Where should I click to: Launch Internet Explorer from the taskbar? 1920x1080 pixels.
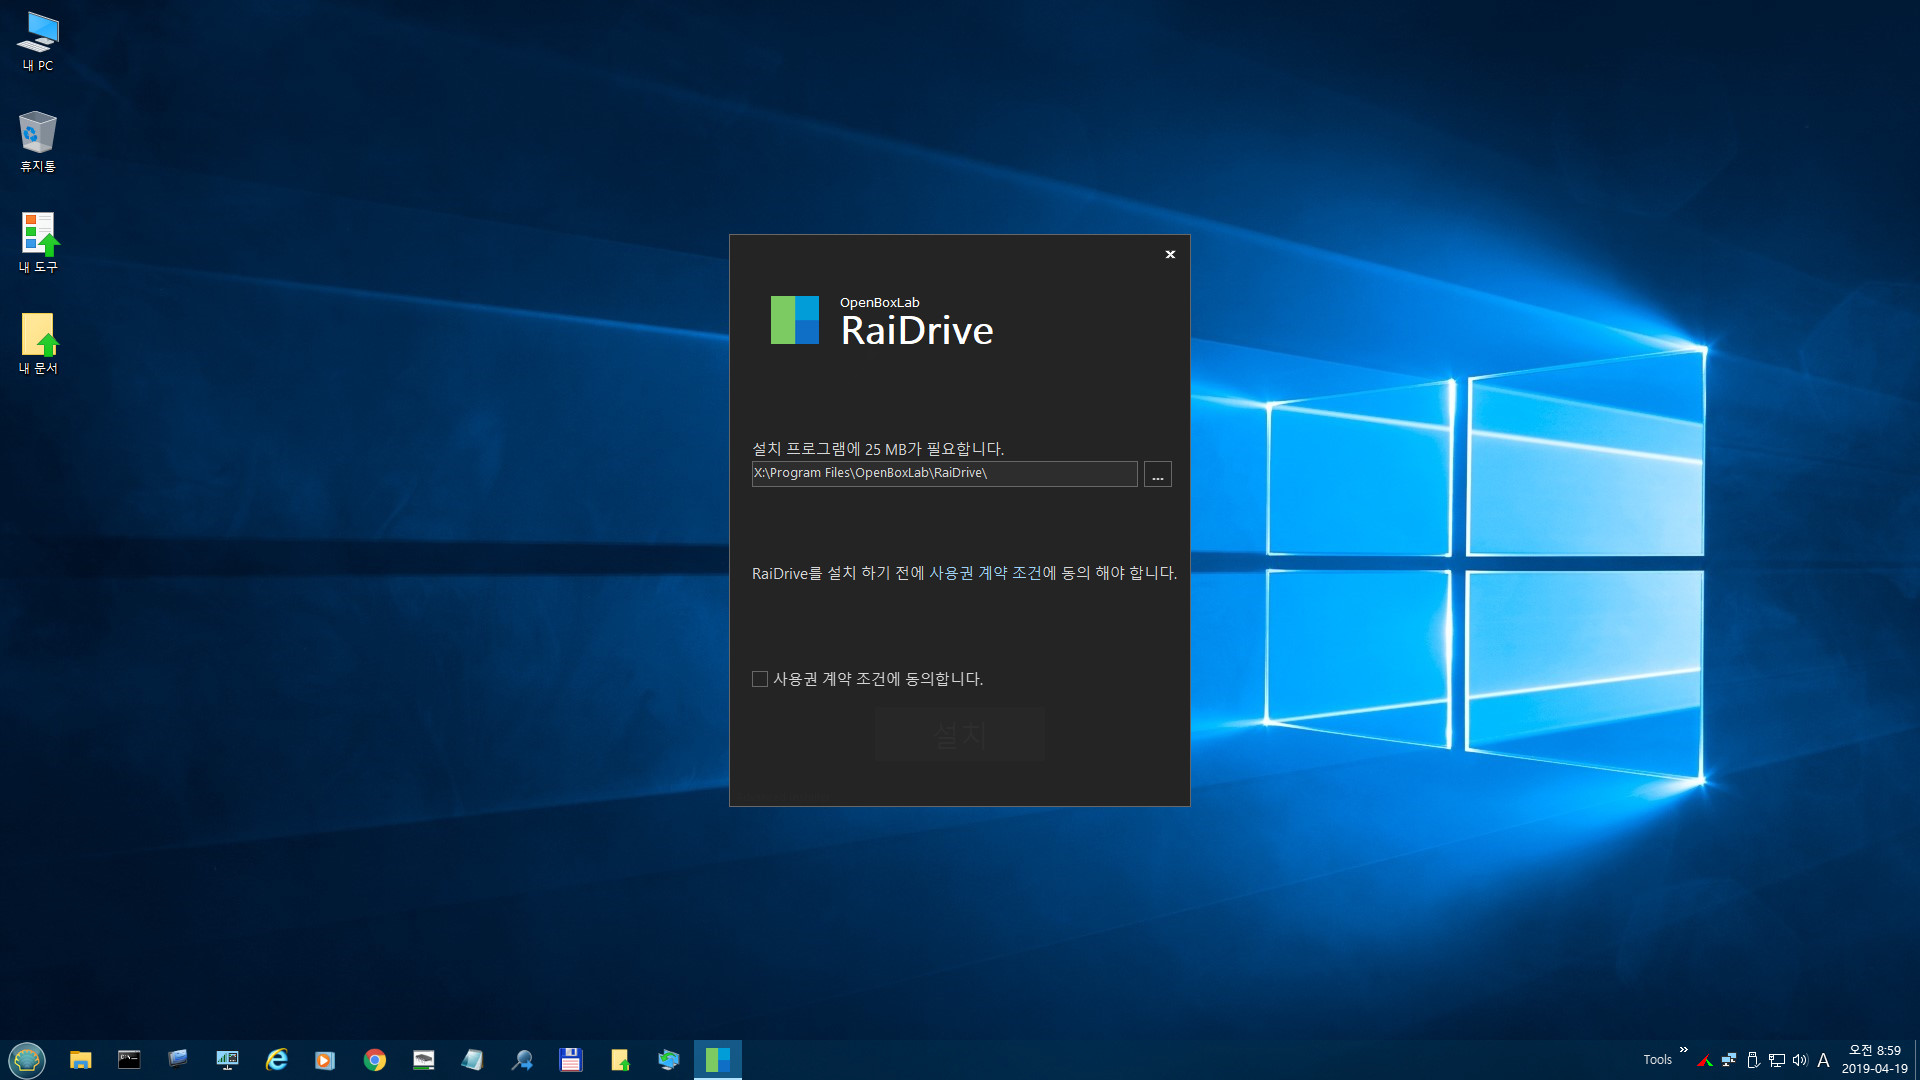coord(276,1060)
